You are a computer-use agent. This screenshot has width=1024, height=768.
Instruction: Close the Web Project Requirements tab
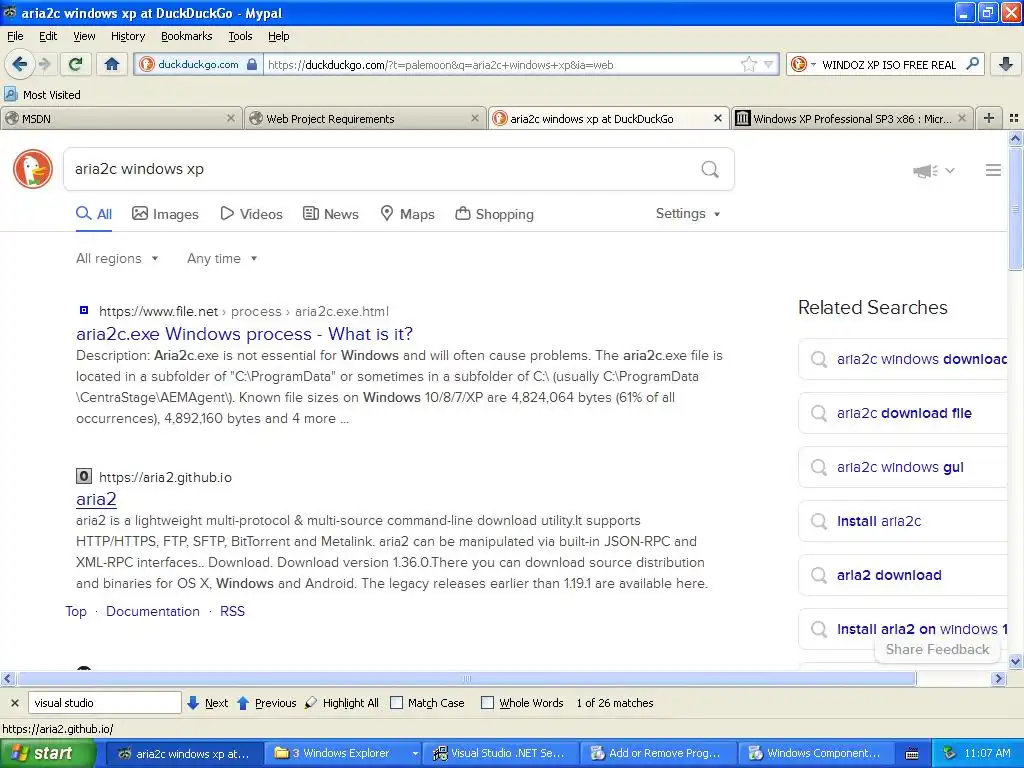pos(475,118)
